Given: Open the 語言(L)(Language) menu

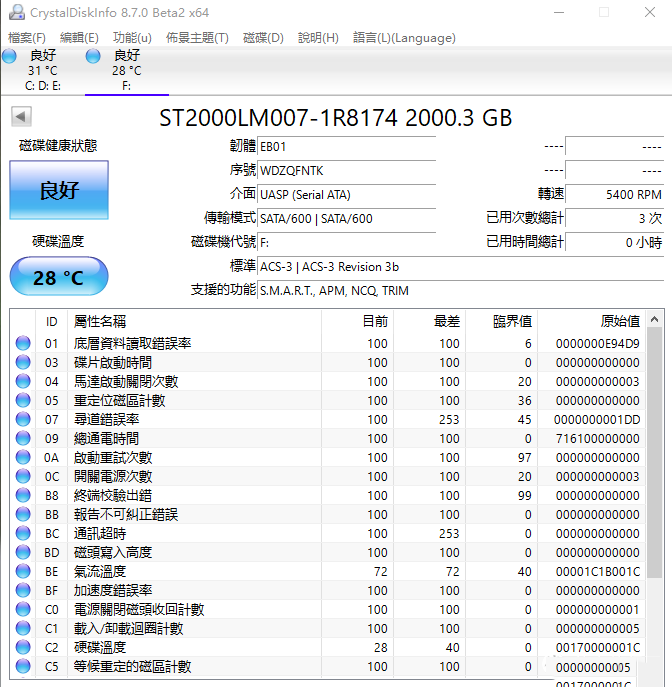Looking at the screenshot, I should pyautogui.click(x=404, y=38).
